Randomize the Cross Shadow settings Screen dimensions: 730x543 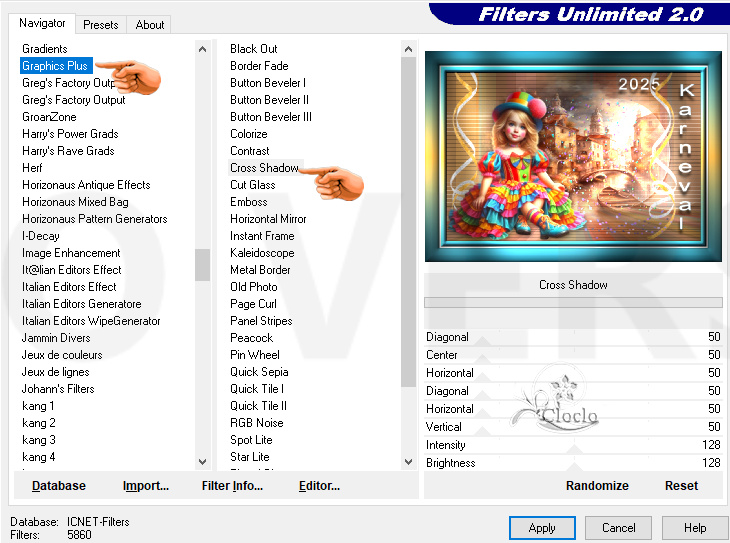(x=597, y=486)
